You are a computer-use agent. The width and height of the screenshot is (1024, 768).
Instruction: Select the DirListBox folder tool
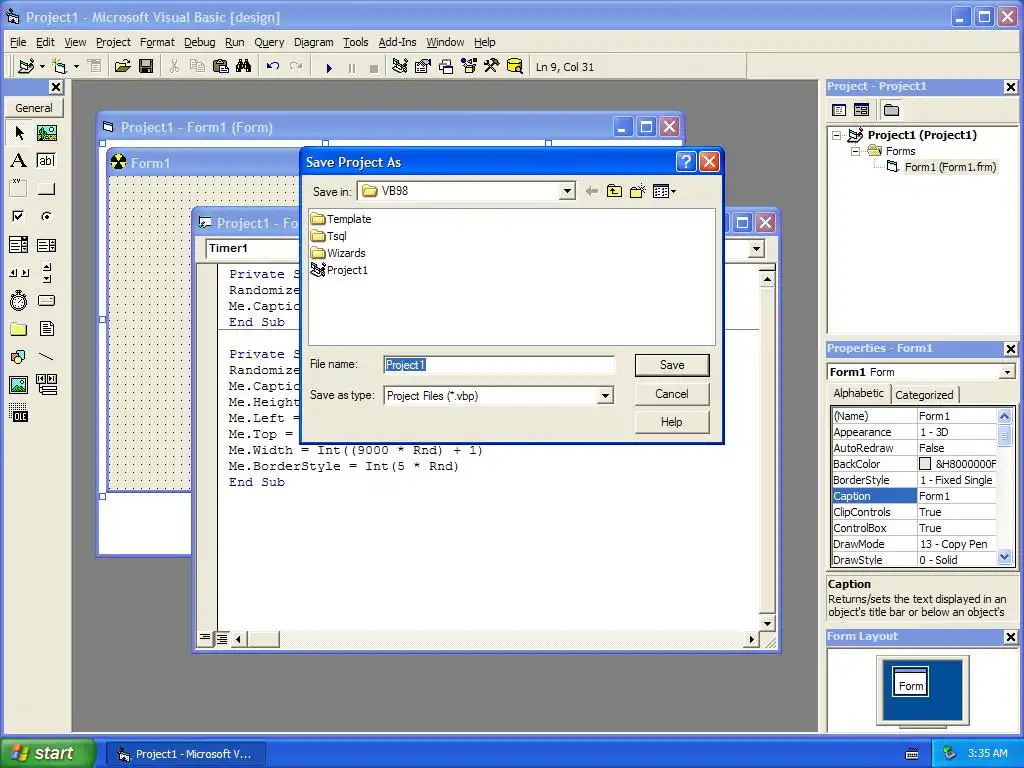[x=18, y=328]
